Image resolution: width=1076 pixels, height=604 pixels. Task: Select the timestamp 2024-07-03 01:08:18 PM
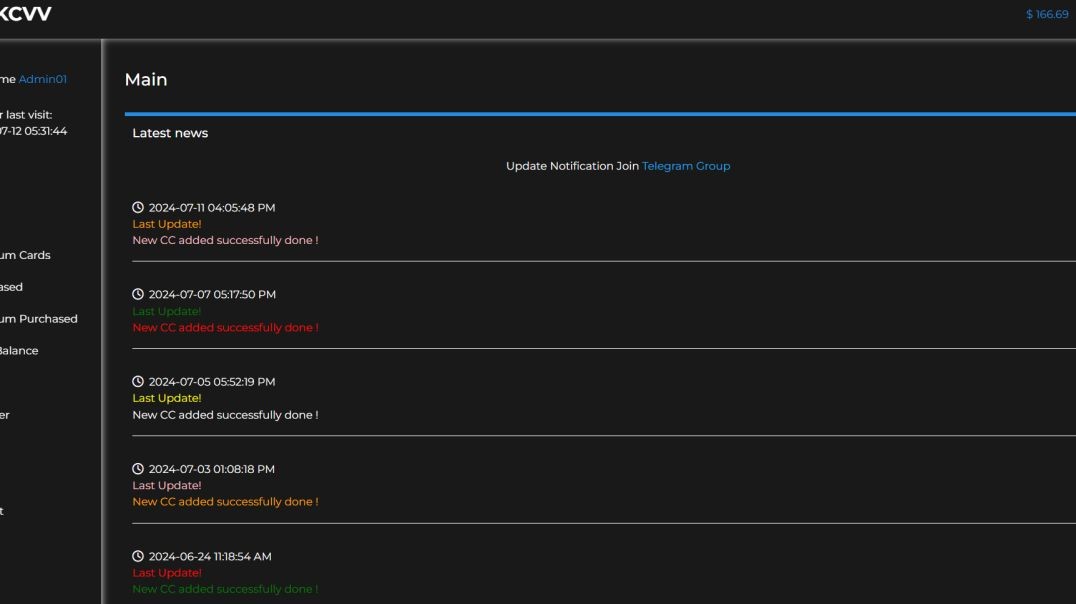click(211, 469)
